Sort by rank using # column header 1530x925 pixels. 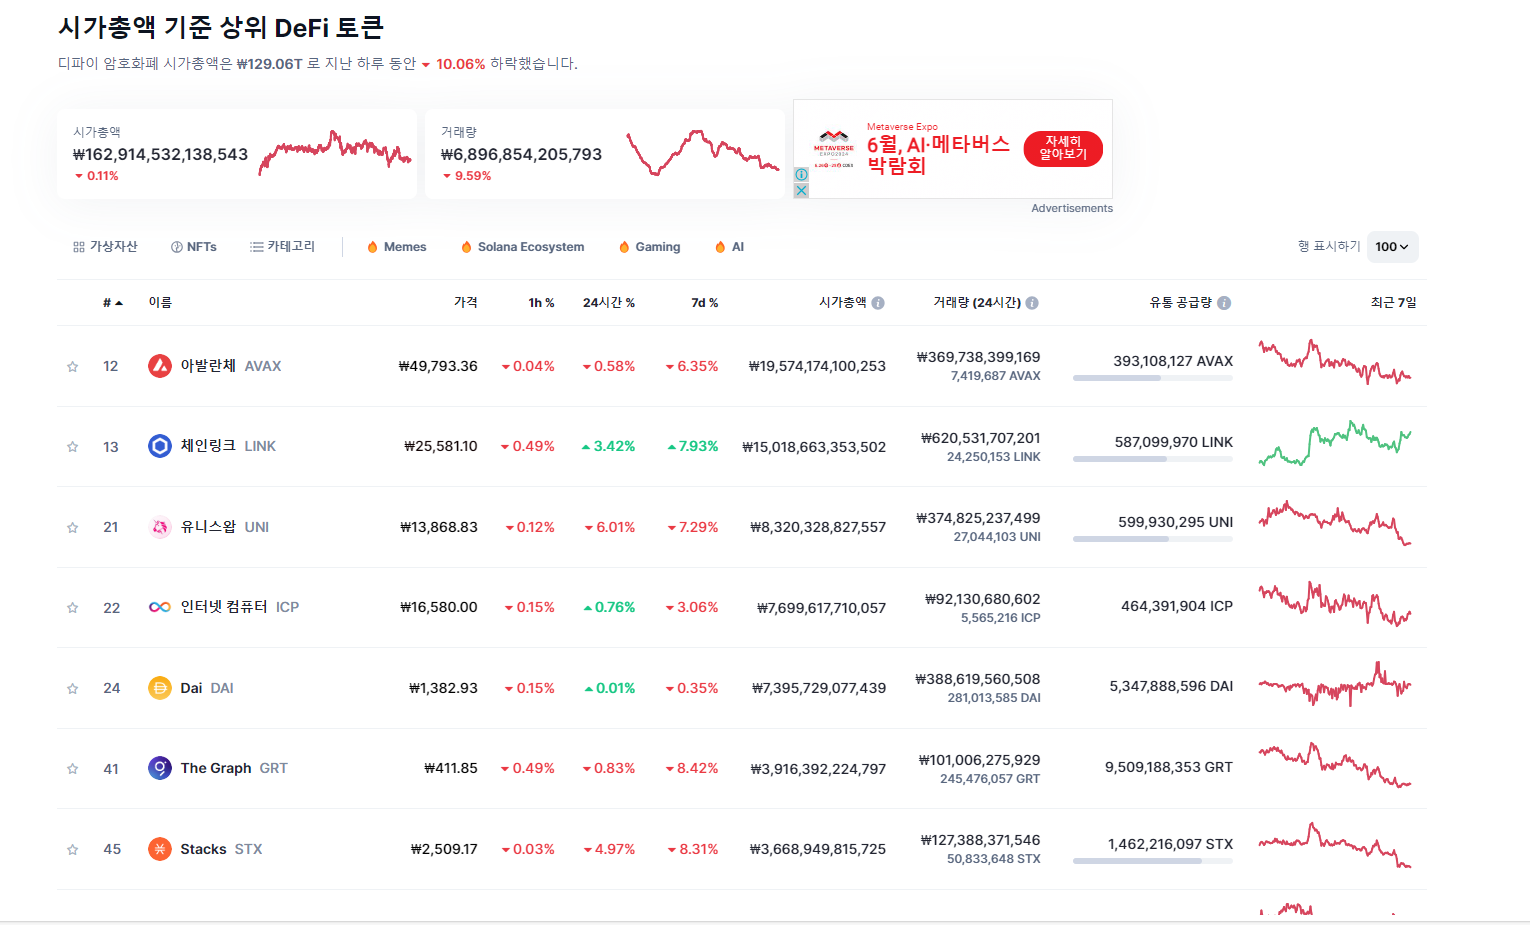click(x=112, y=303)
